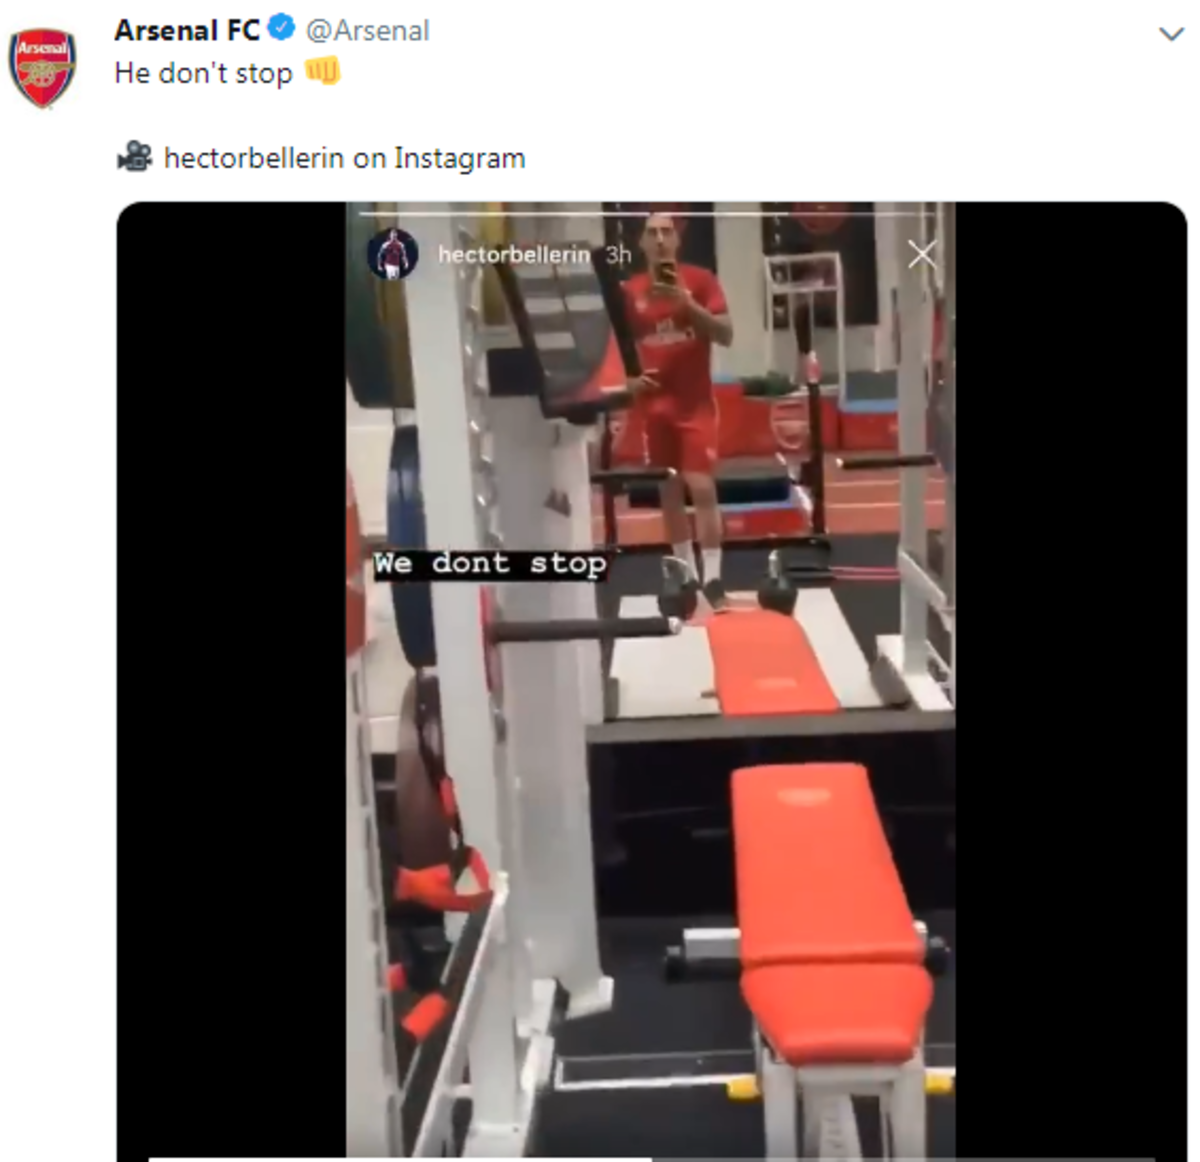Open the tweet options chevron menu
Screen dimensions: 1200x1162
tap(1171, 34)
